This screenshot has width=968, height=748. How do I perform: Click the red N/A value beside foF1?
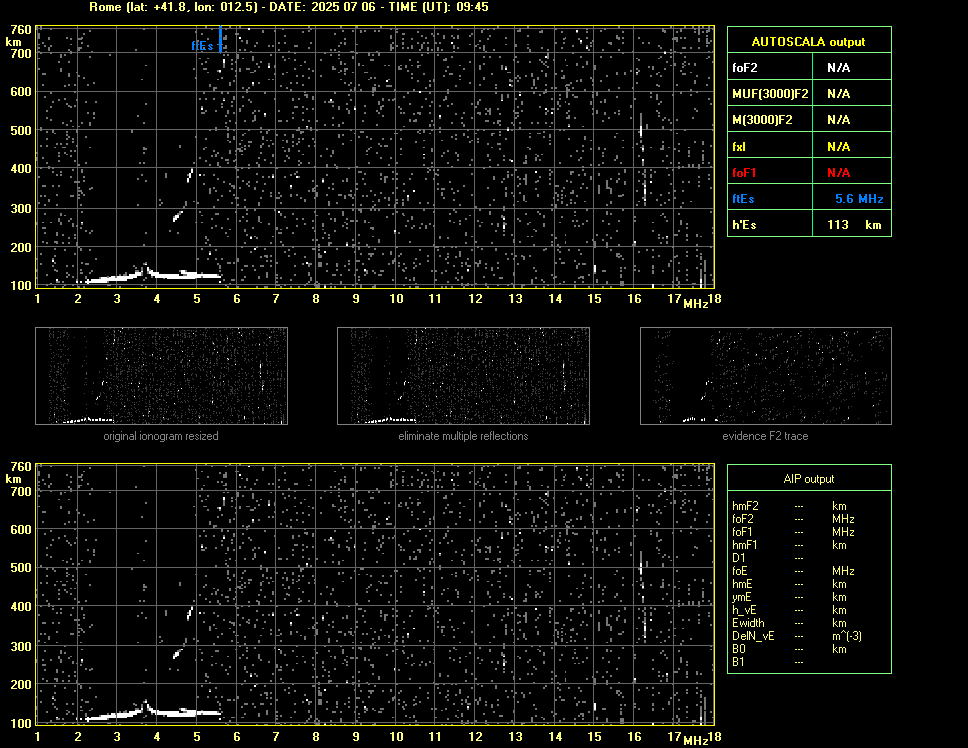pyautogui.click(x=839, y=173)
